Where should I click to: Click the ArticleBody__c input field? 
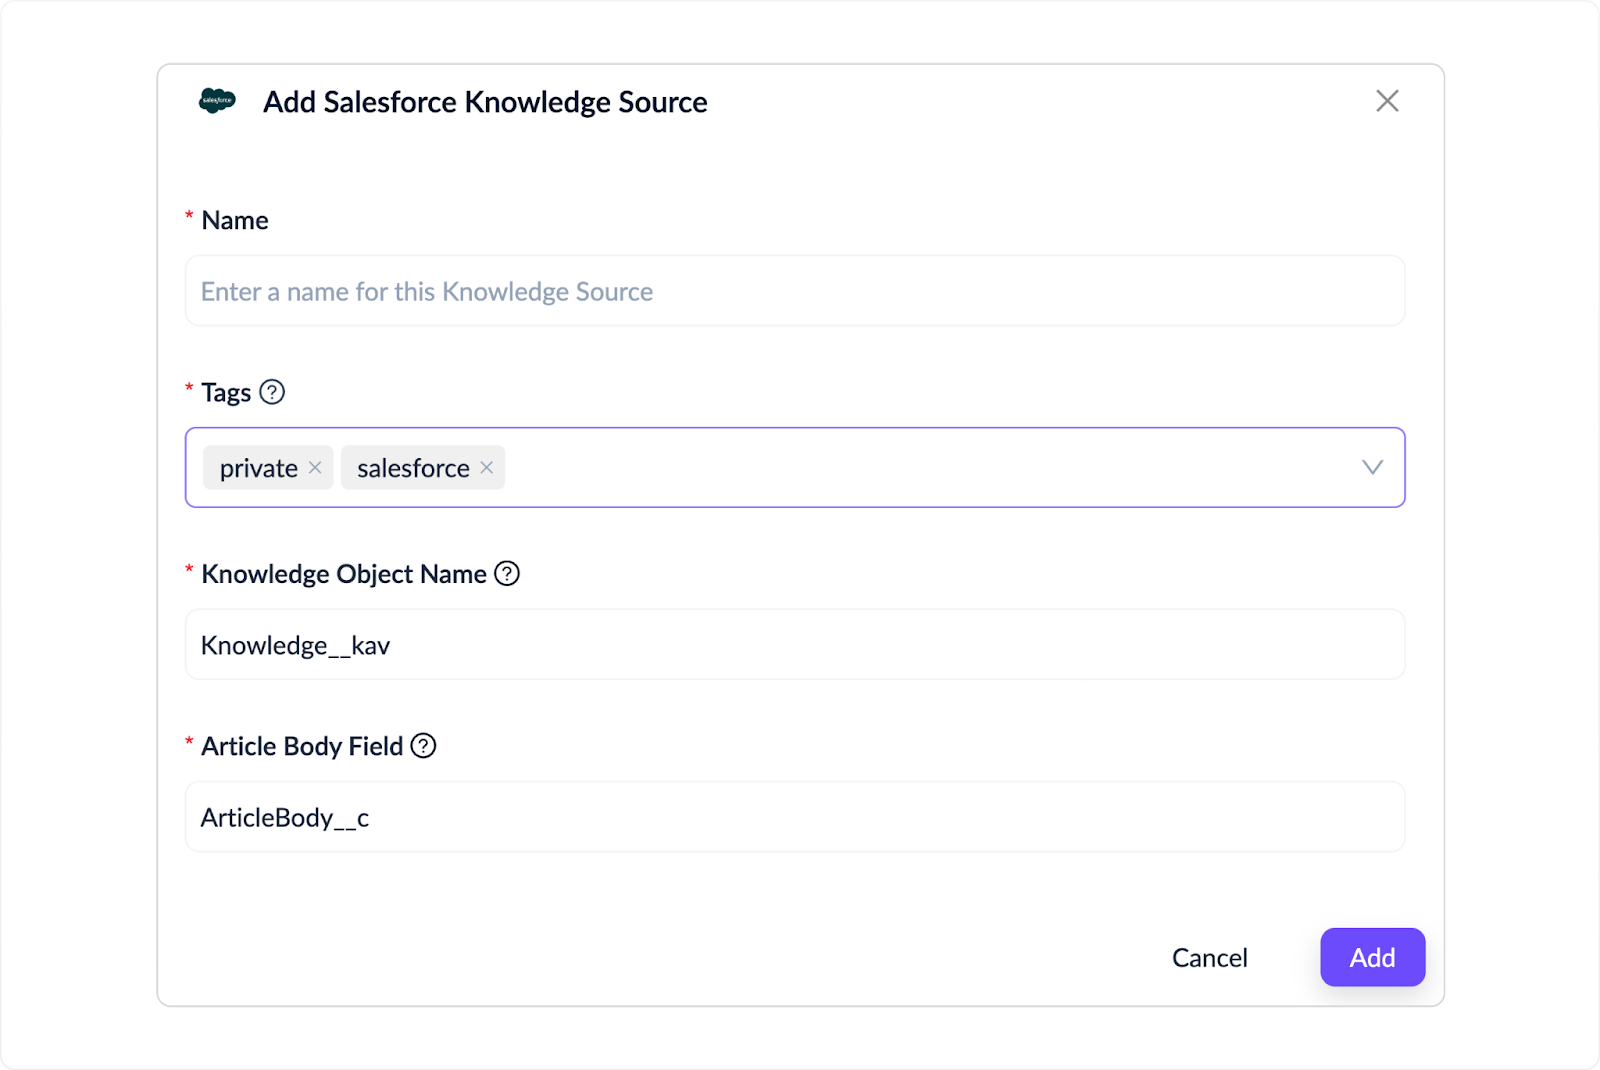795,817
